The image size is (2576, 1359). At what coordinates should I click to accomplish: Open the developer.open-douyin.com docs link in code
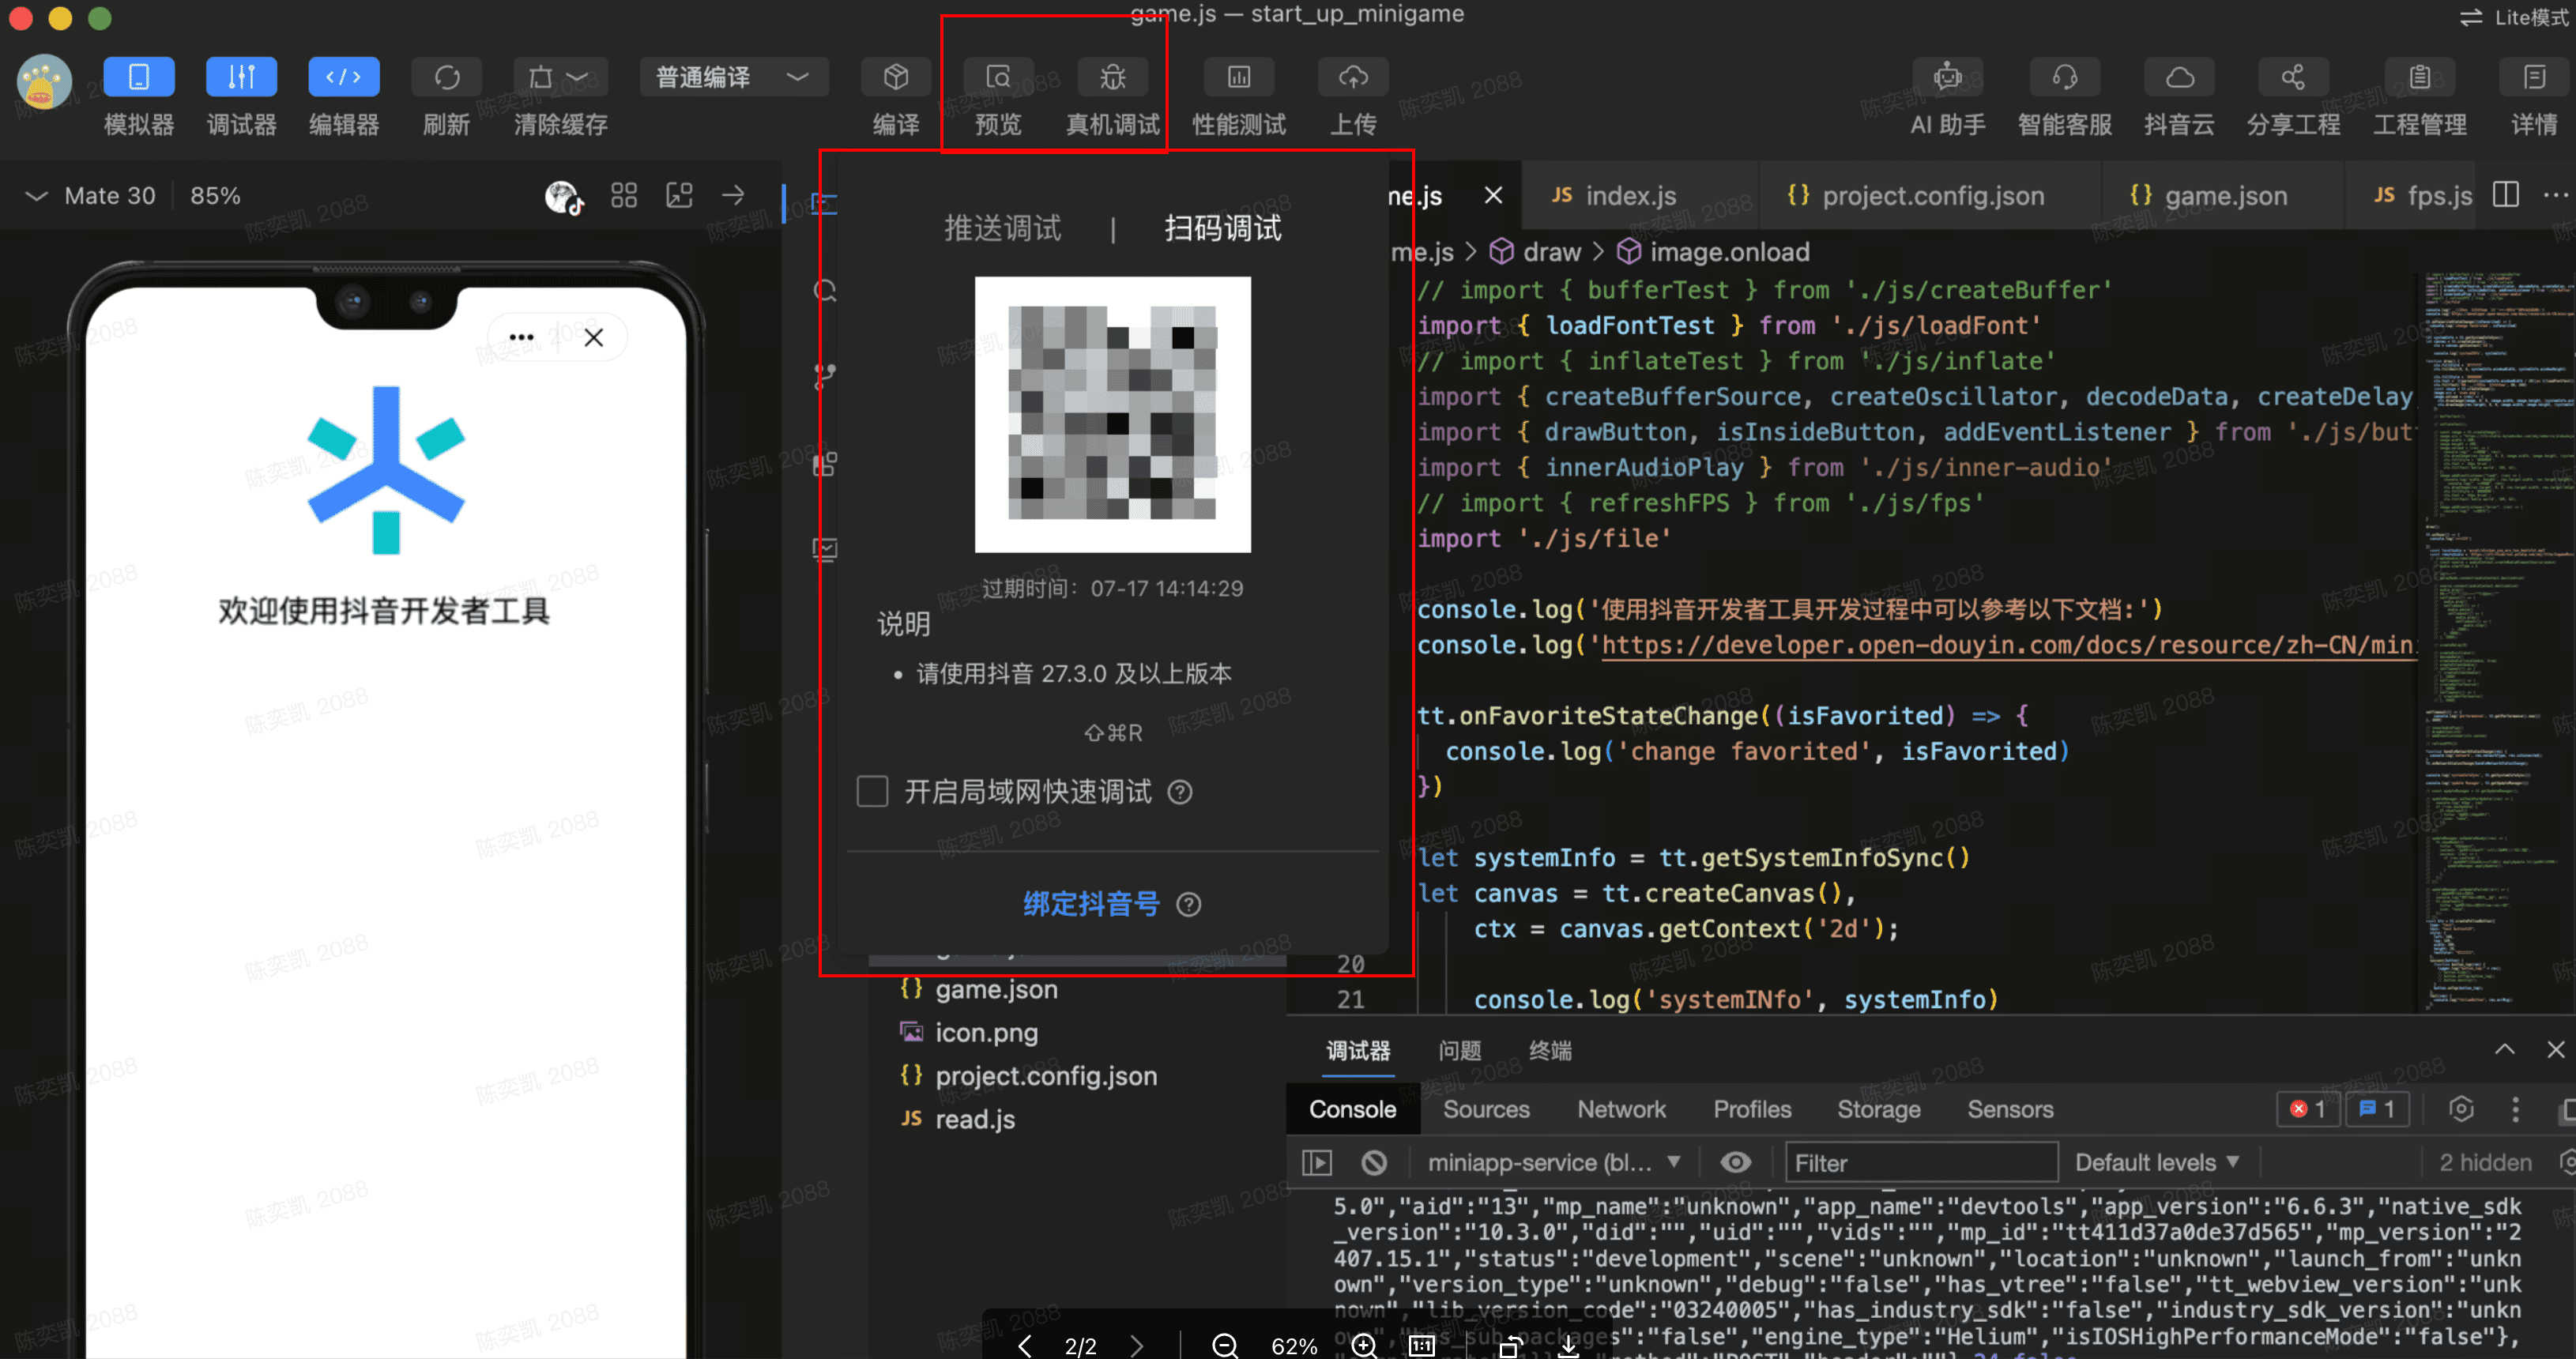[2009, 645]
